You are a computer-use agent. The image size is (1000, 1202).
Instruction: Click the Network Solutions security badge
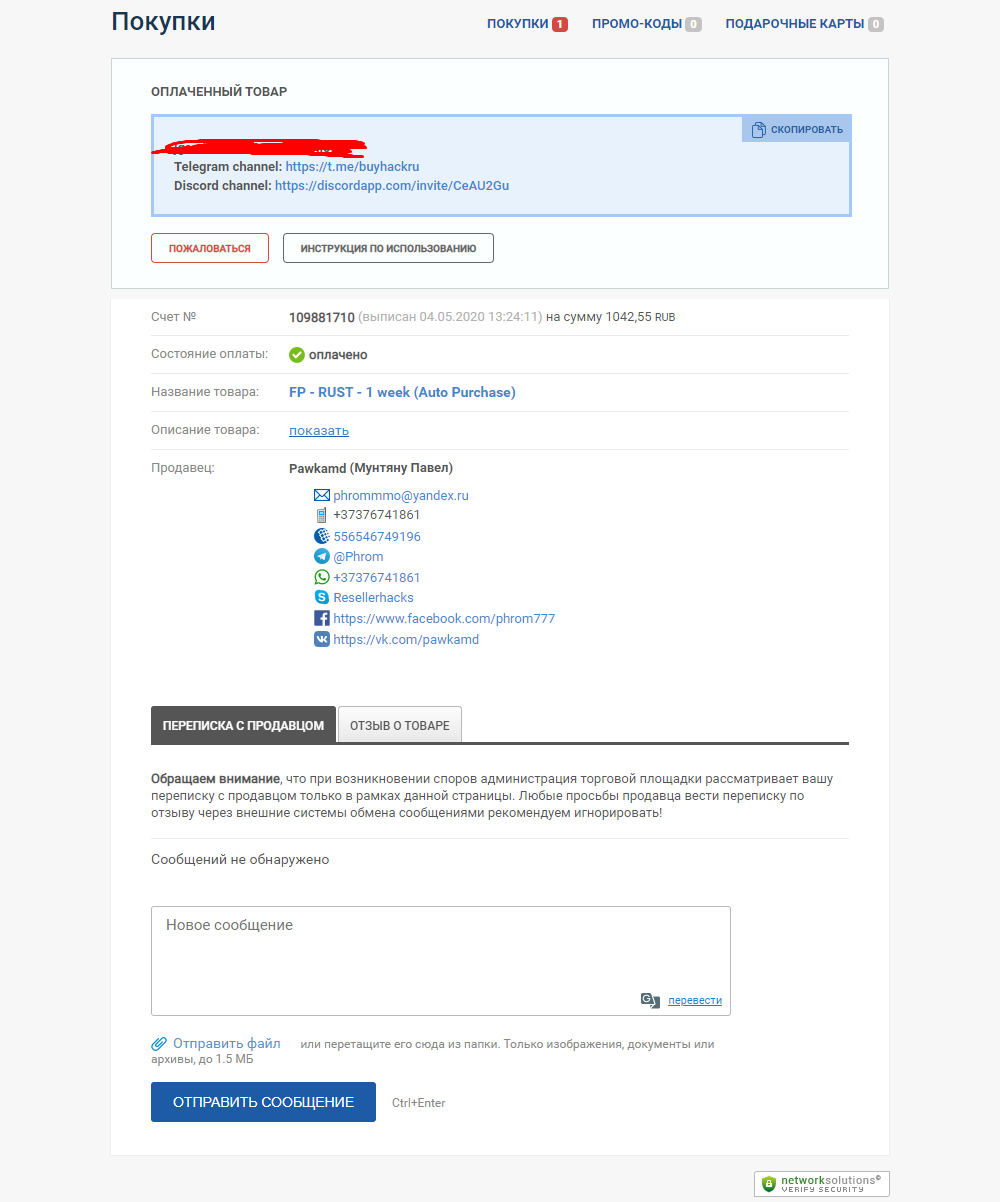point(822,1184)
